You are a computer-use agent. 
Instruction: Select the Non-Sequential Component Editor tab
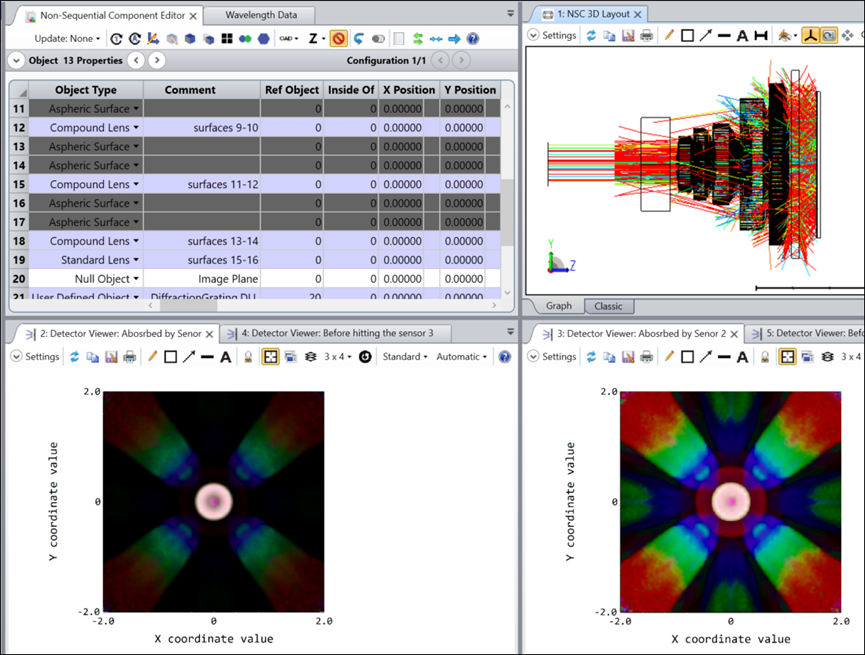[112, 15]
